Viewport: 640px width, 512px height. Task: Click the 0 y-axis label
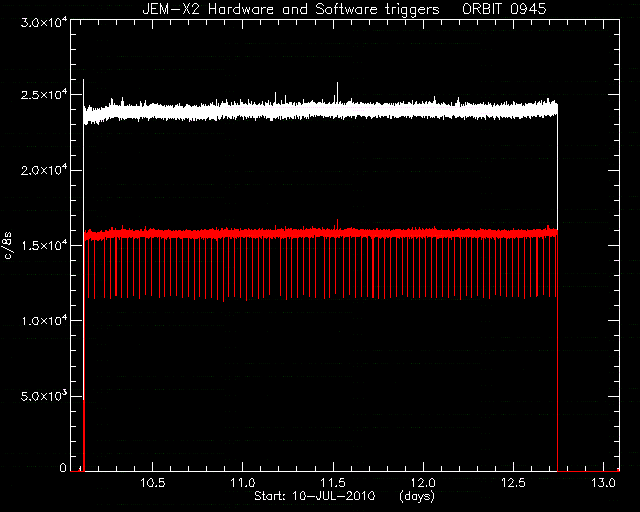[x=63, y=467]
